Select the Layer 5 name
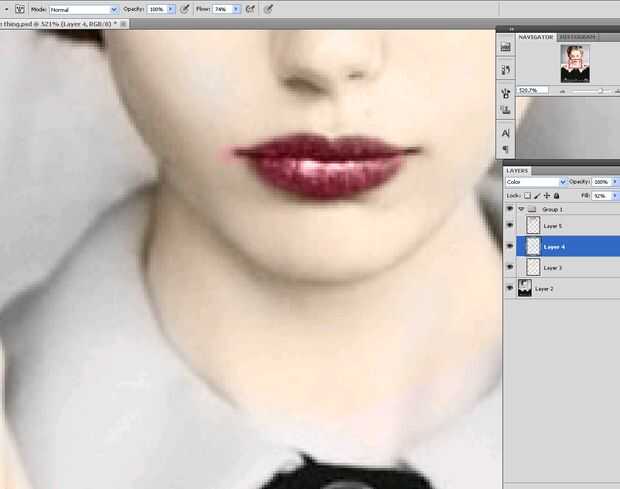Viewport: 620px width, 489px height. click(x=552, y=226)
